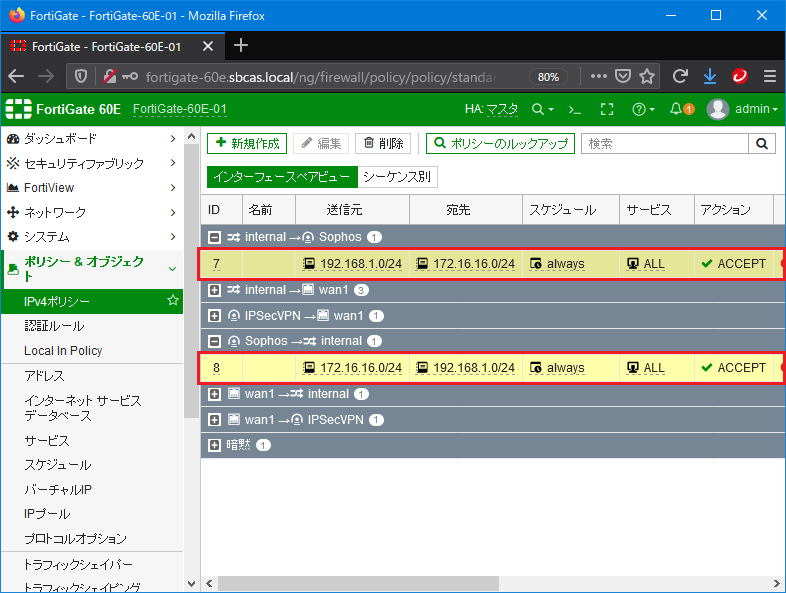
Task: Collapse the internal → Sophos group
Action: [214, 237]
